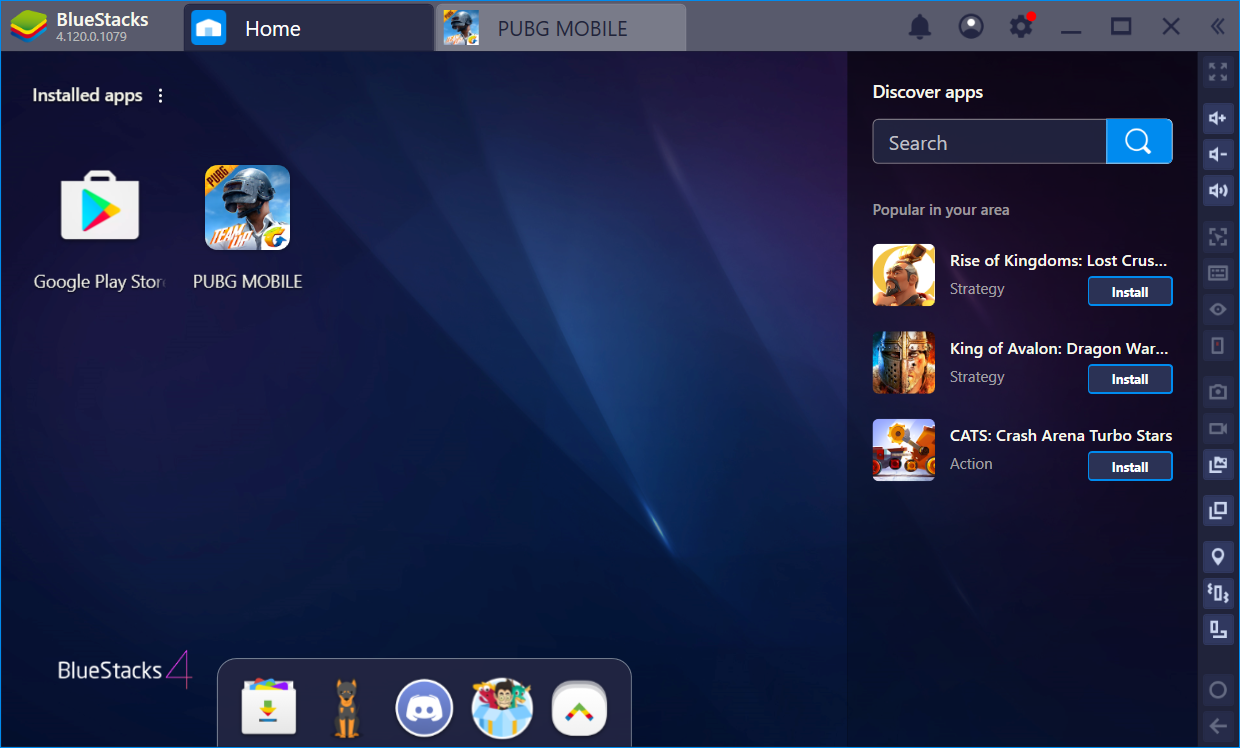
Task: Open the white colorful-arrow dock icon
Action: (x=580, y=707)
